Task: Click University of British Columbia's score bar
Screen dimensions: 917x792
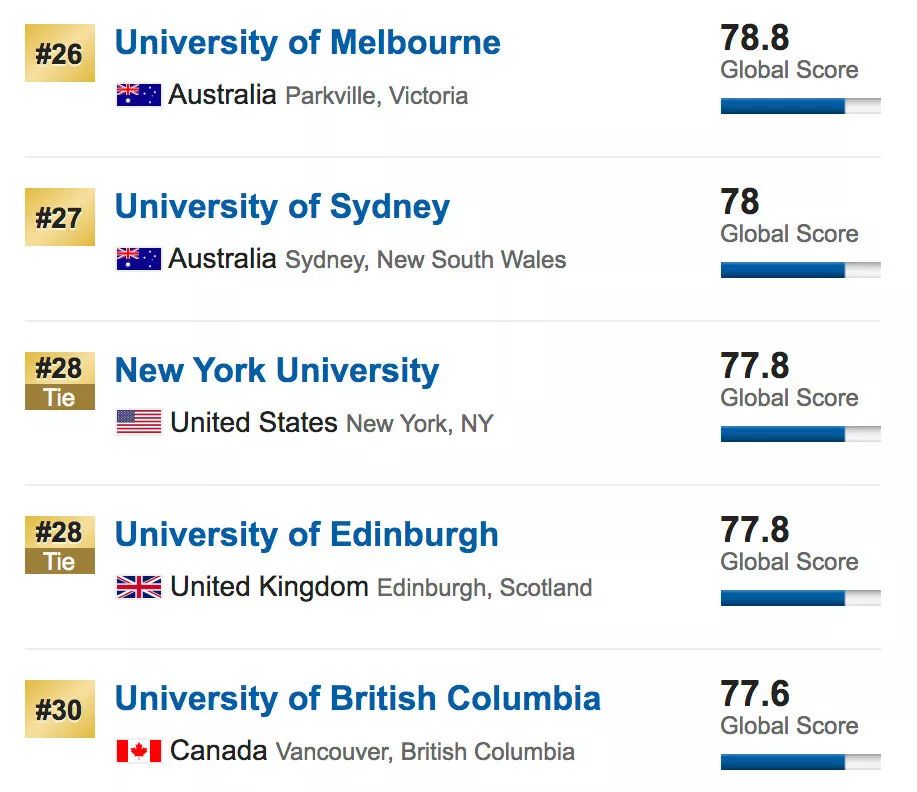Action: pyautogui.click(x=801, y=762)
